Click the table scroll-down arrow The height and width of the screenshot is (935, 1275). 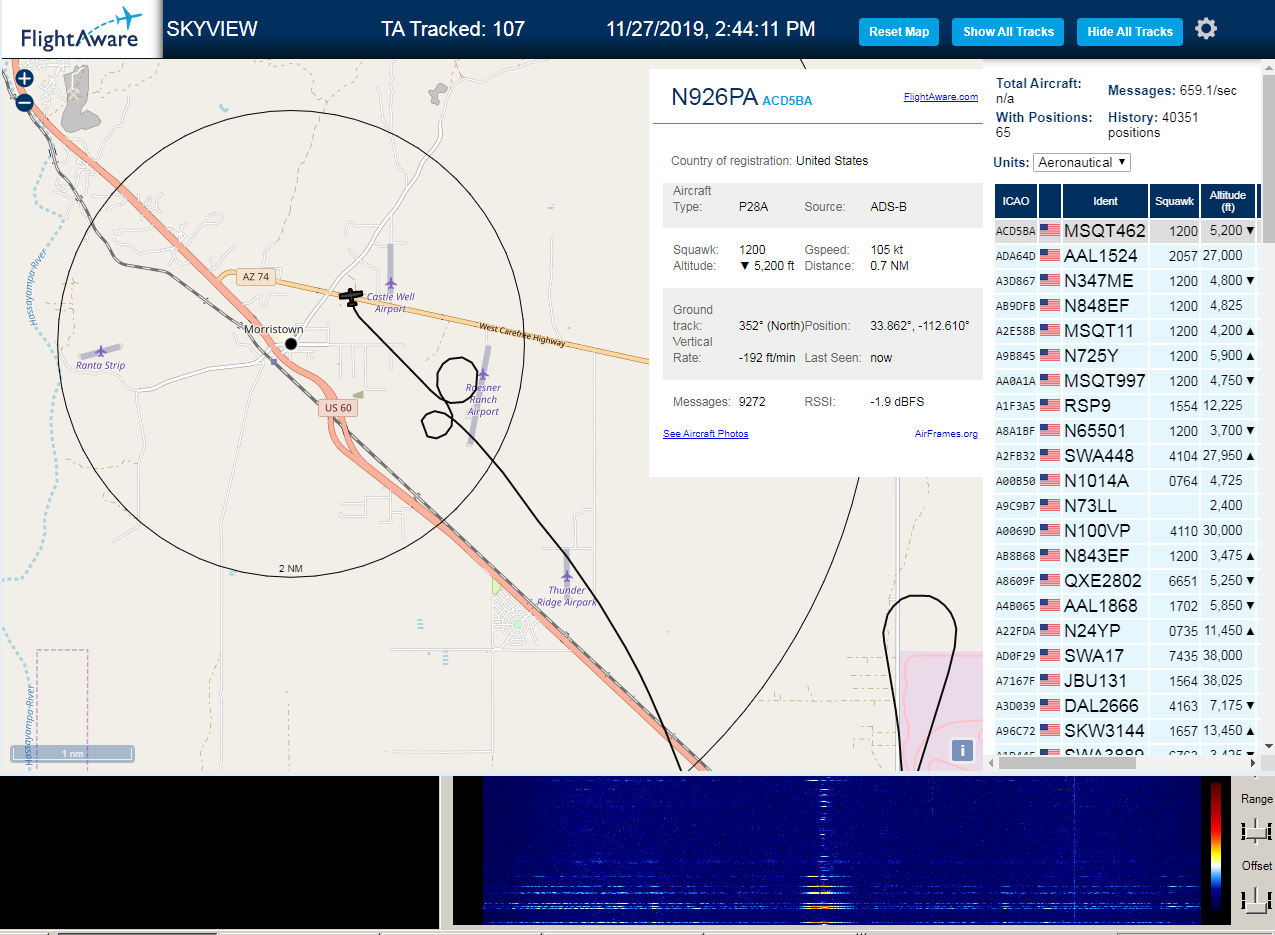pos(1268,747)
